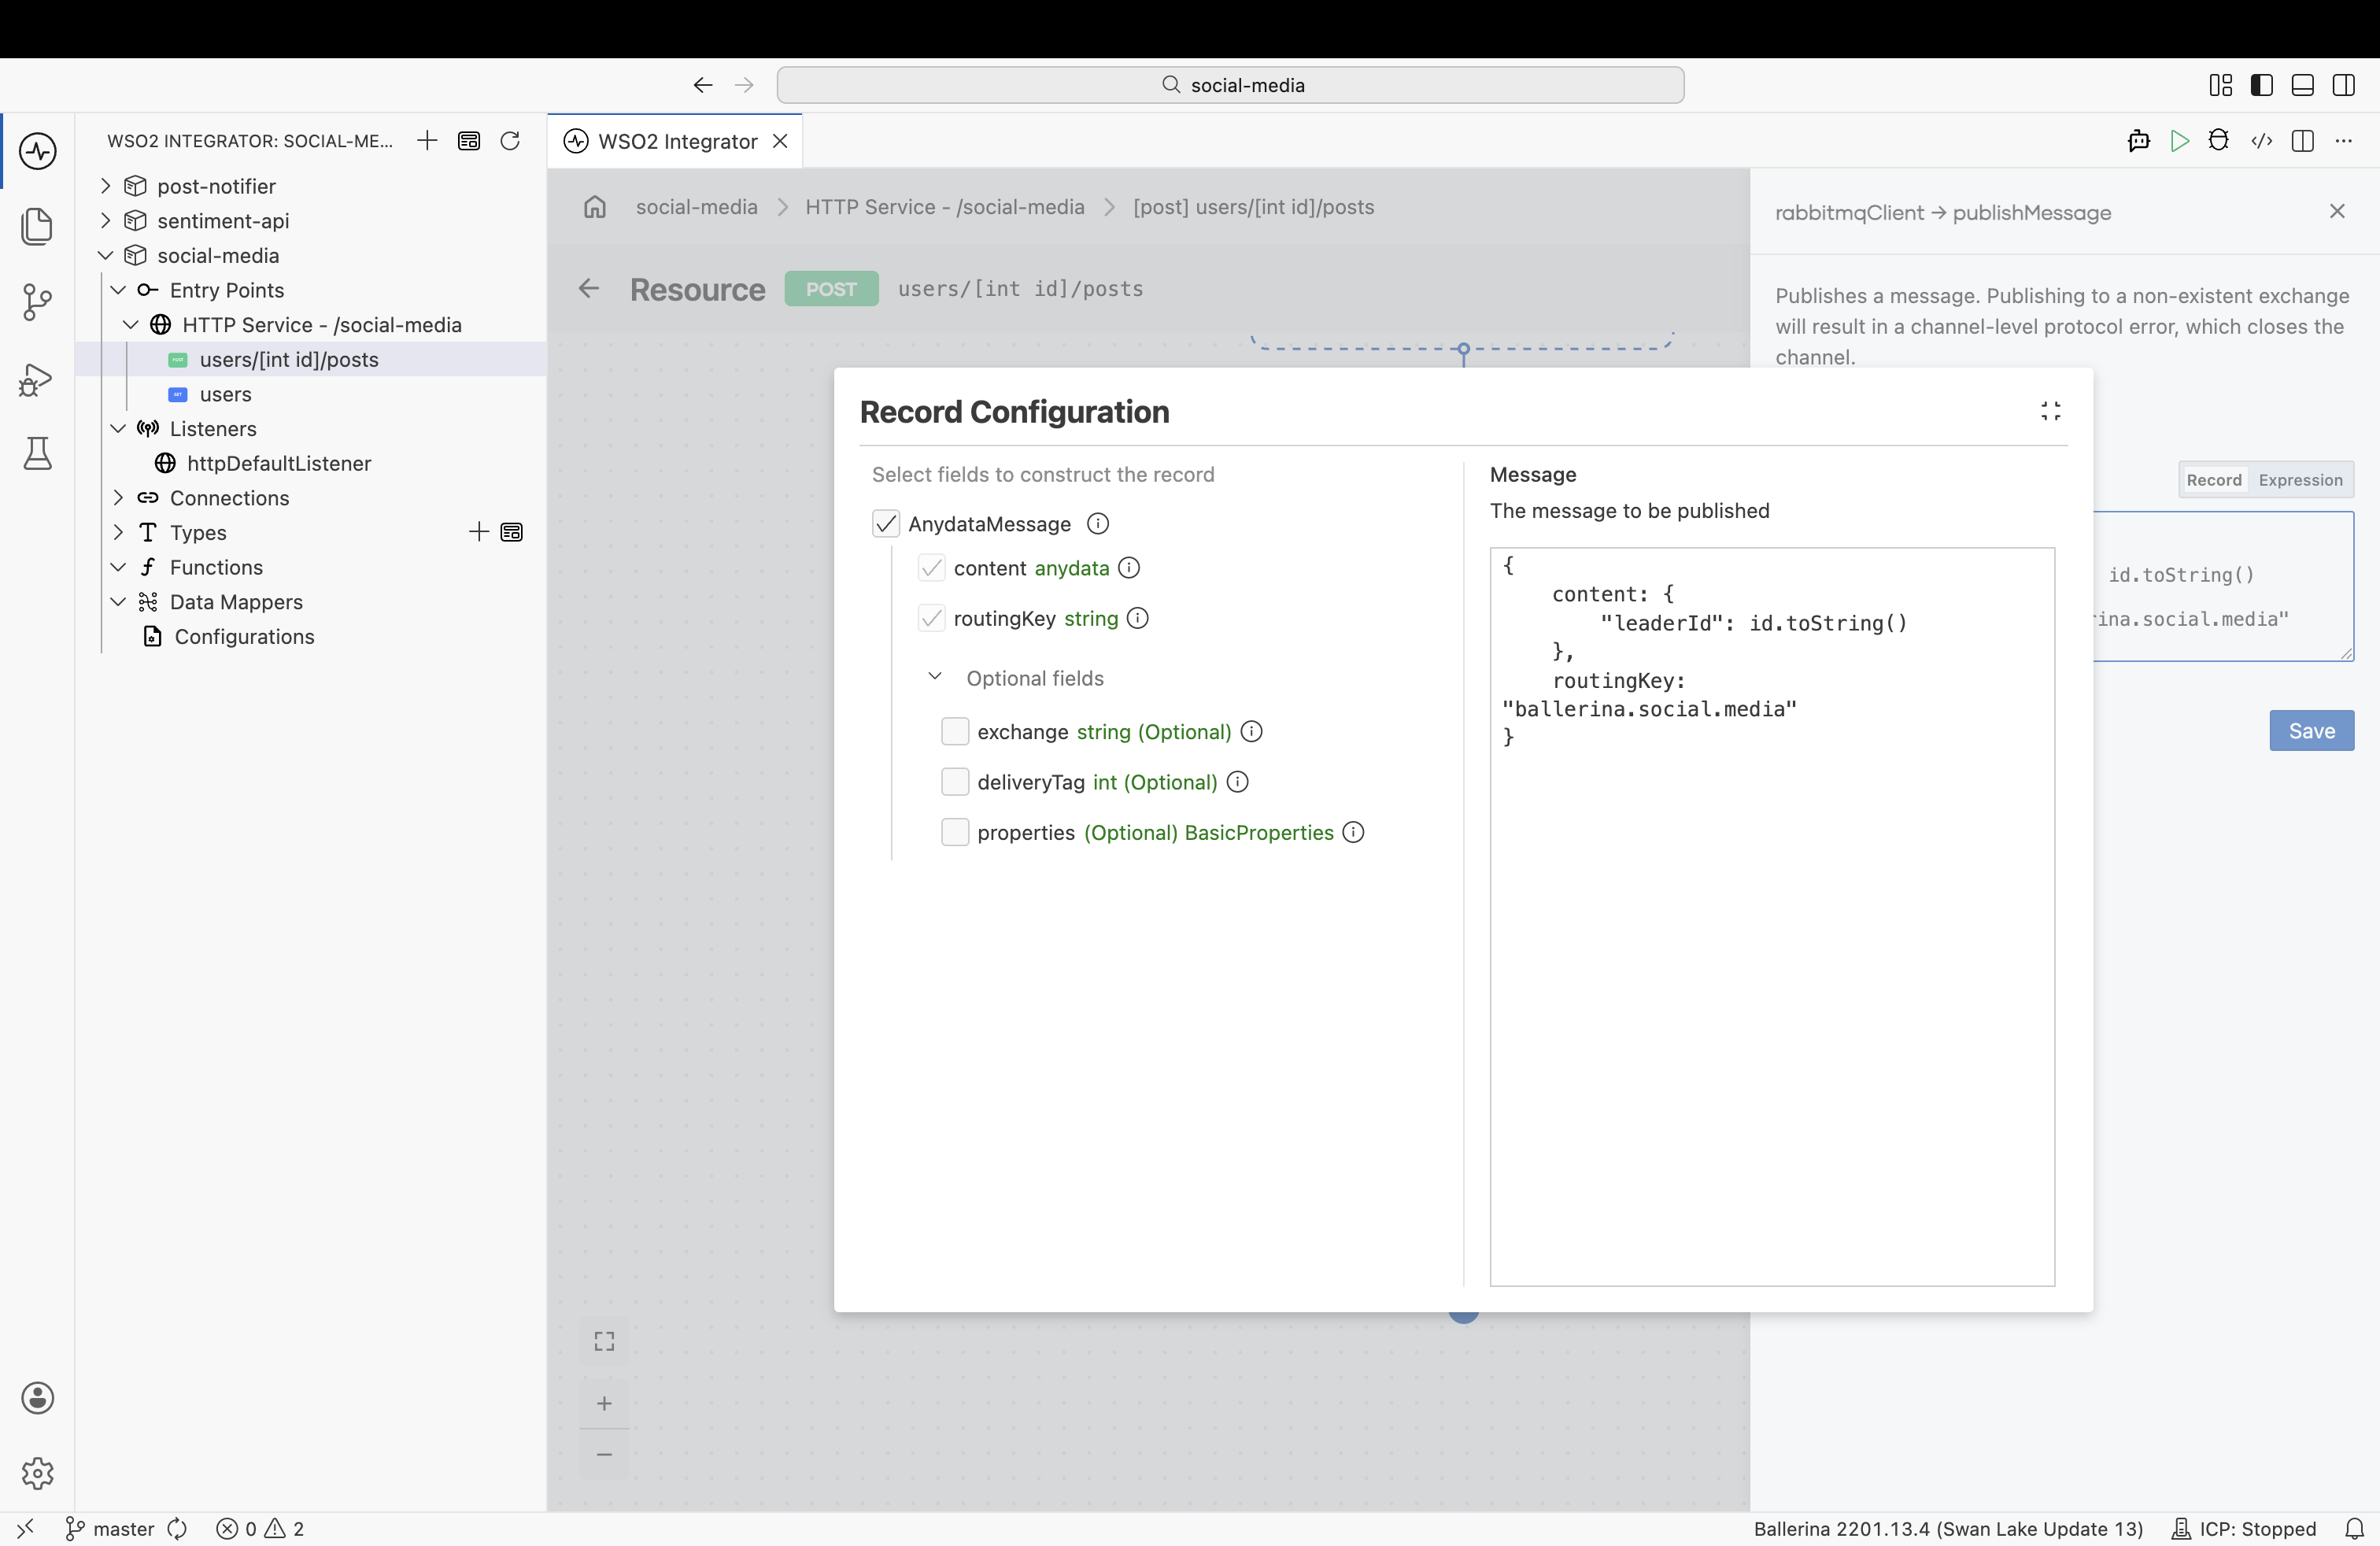
Task: Click inside the Message code editor
Action: pyautogui.click(x=1772, y=916)
